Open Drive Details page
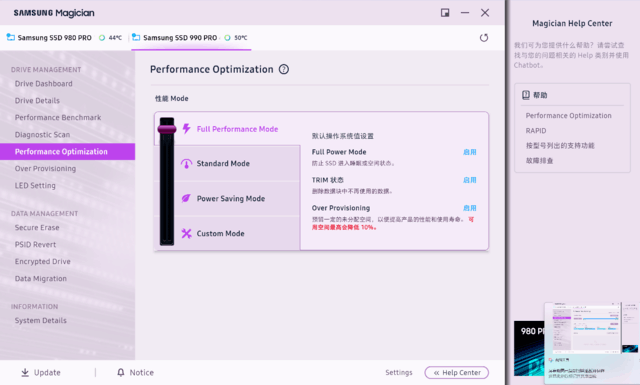Image resolution: width=640 pixels, height=385 pixels. pos(37,100)
